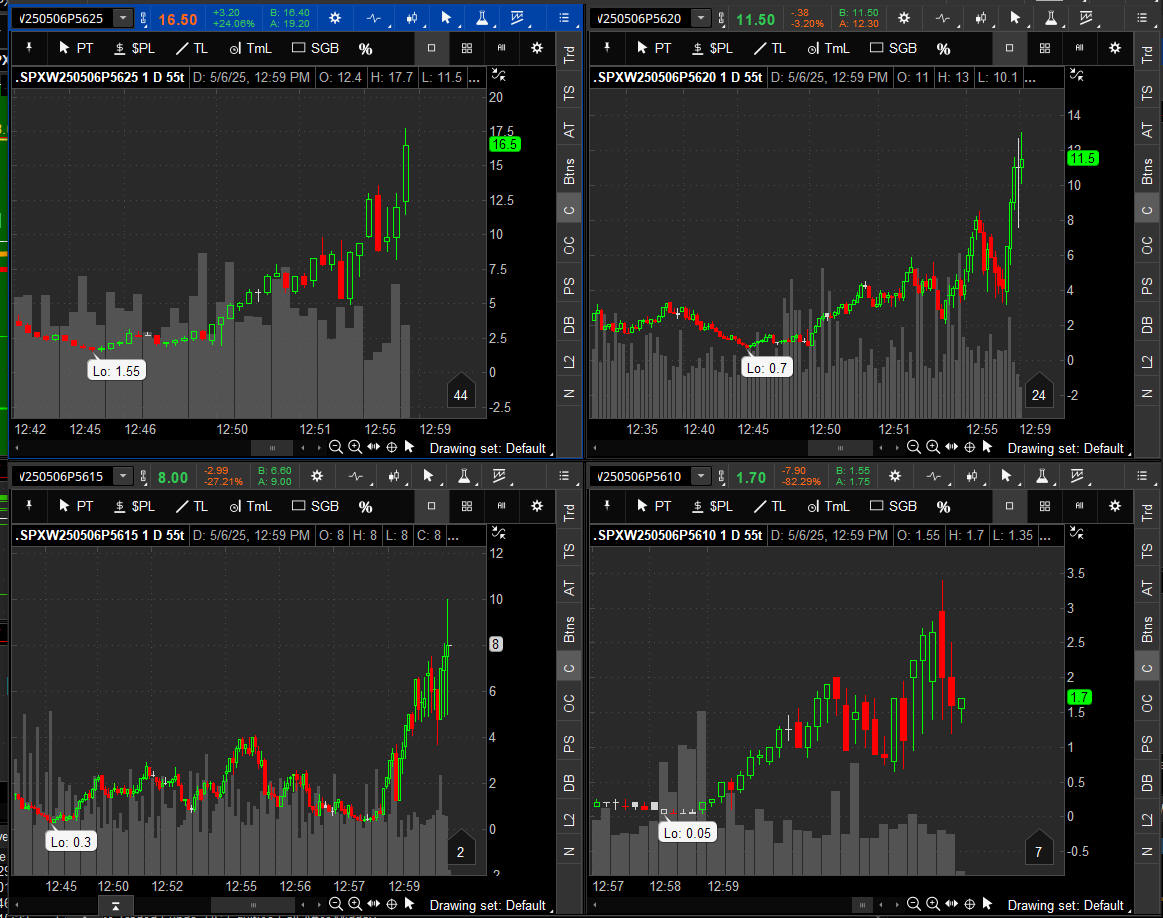
Task: Pin the drawing toolbar in P5625 panel
Action: pyautogui.click(x=30, y=48)
